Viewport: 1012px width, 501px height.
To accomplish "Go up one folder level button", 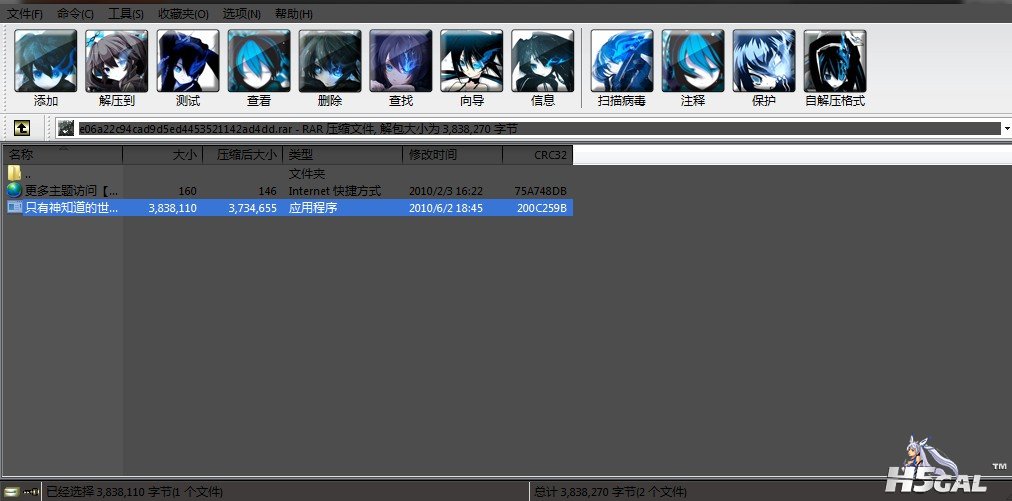I will [x=21, y=128].
